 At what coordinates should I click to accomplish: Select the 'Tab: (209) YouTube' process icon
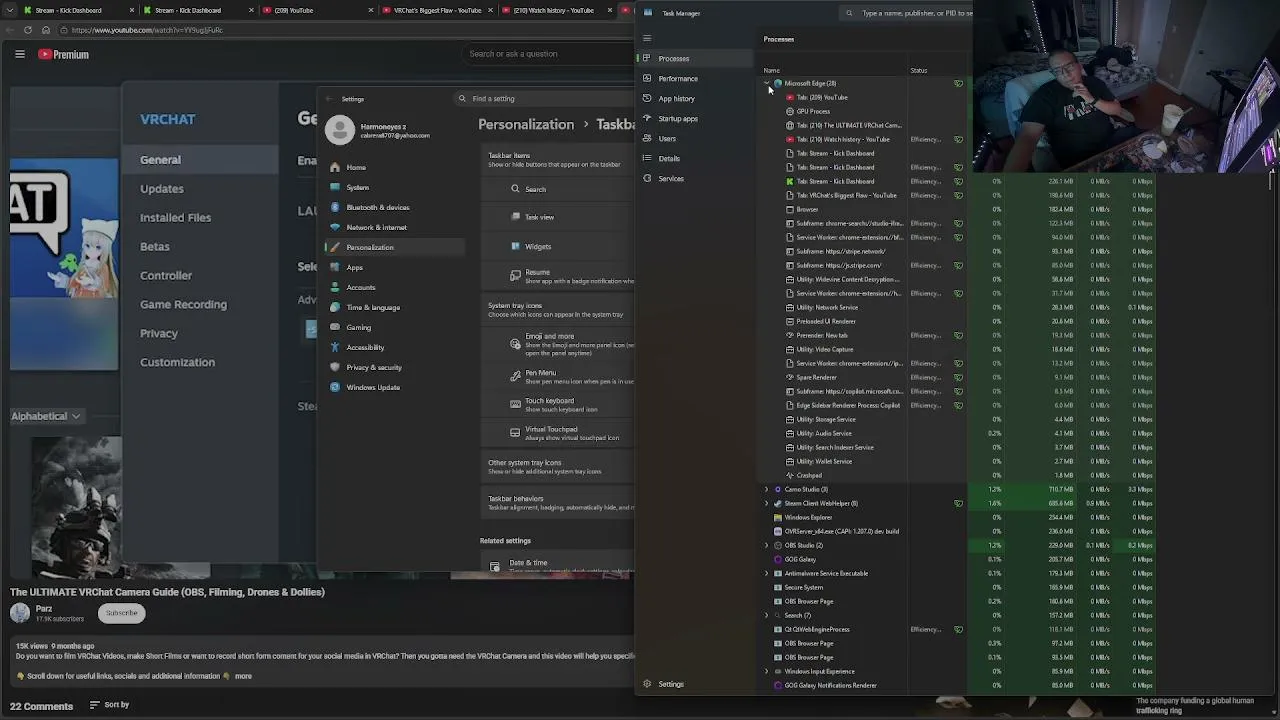point(790,97)
